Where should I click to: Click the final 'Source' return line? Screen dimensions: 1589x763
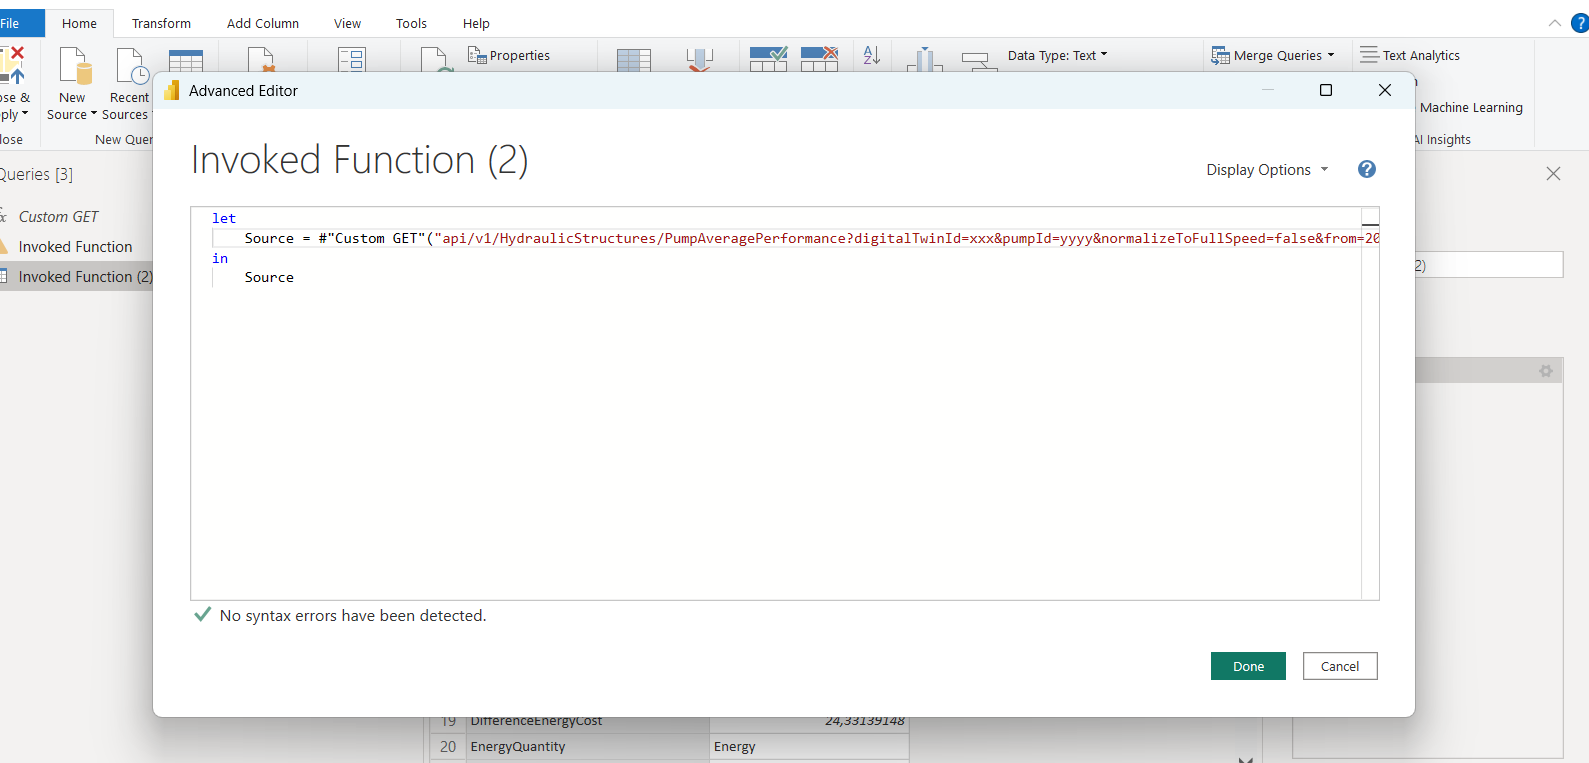[x=269, y=277]
